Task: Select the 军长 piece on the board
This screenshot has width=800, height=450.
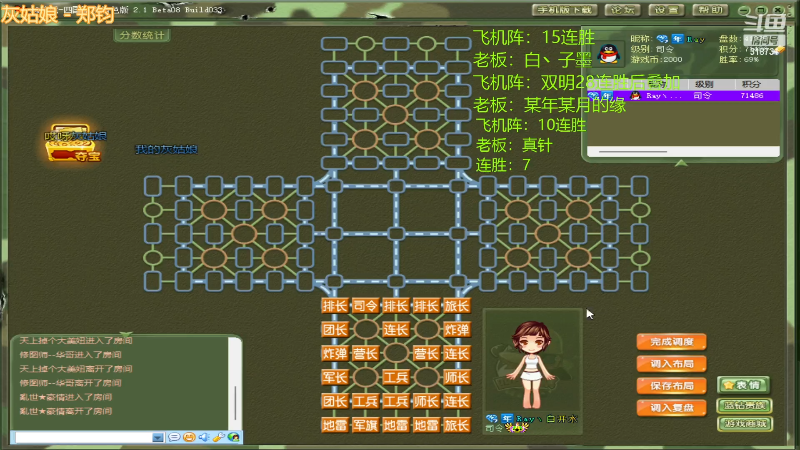Action: tap(335, 377)
